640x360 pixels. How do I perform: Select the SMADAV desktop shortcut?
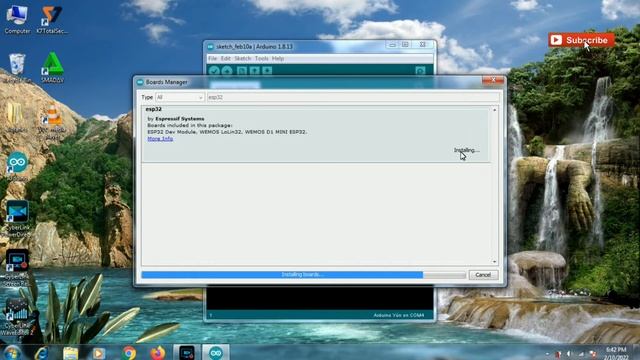[52, 68]
